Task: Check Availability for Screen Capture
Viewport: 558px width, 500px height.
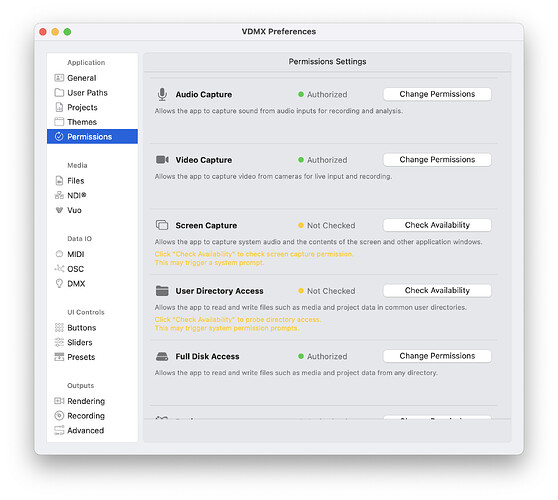Action: pos(437,225)
